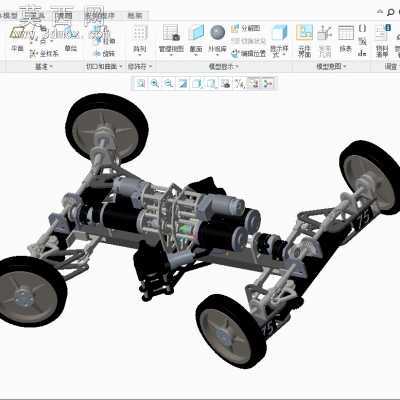This screenshot has width=400, height=400.
Task: Click the repaint icon in graphics toolbar
Action: click(x=183, y=83)
